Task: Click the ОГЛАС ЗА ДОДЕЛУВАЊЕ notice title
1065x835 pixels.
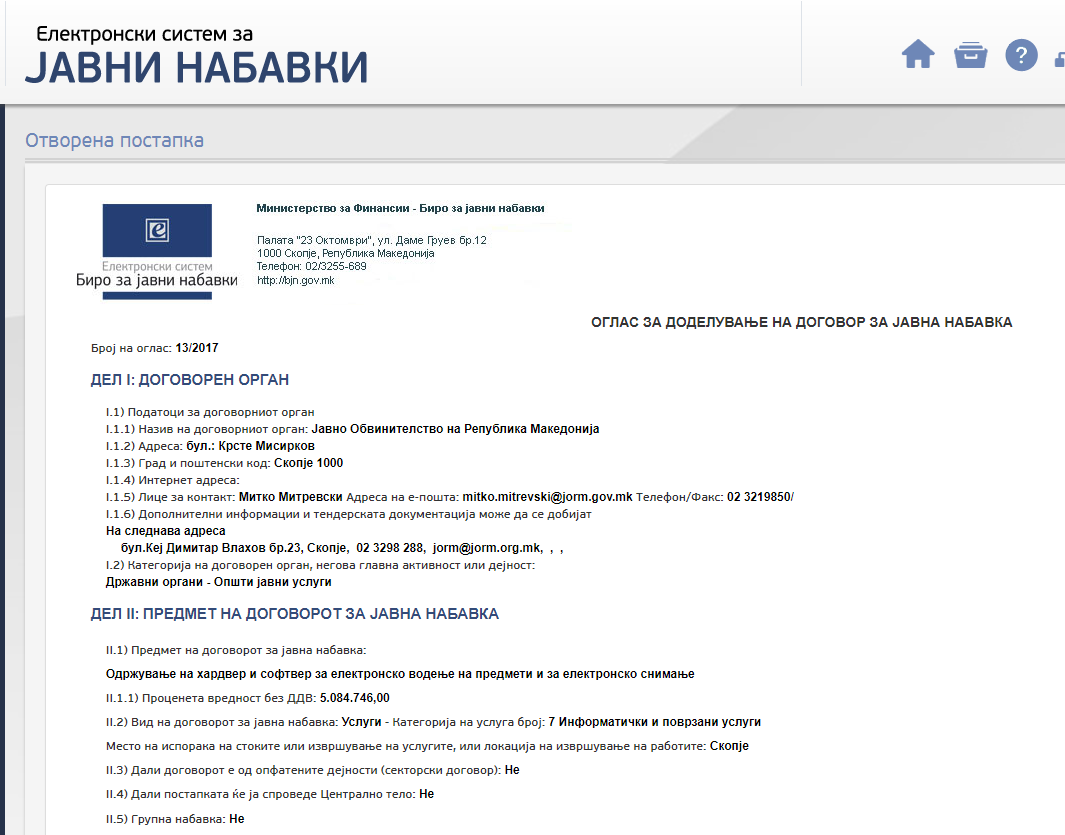Action: click(x=801, y=322)
